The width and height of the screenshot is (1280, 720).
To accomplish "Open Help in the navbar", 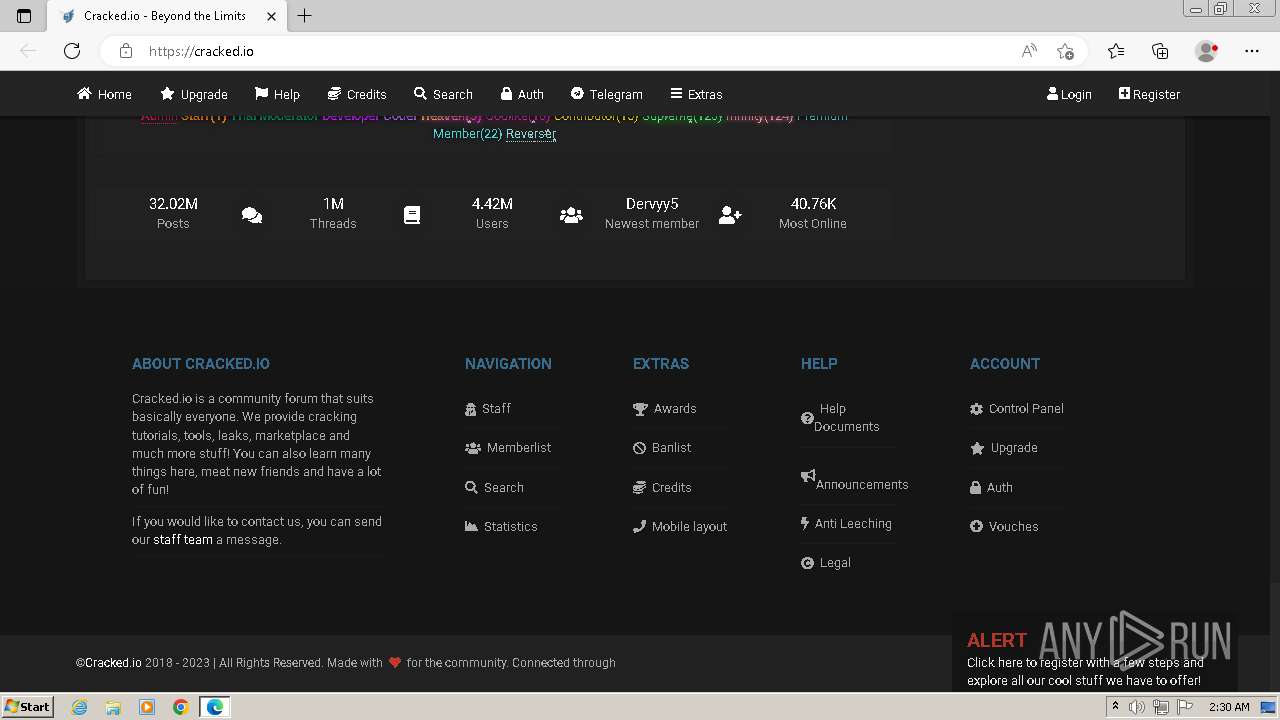I will tap(277, 94).
